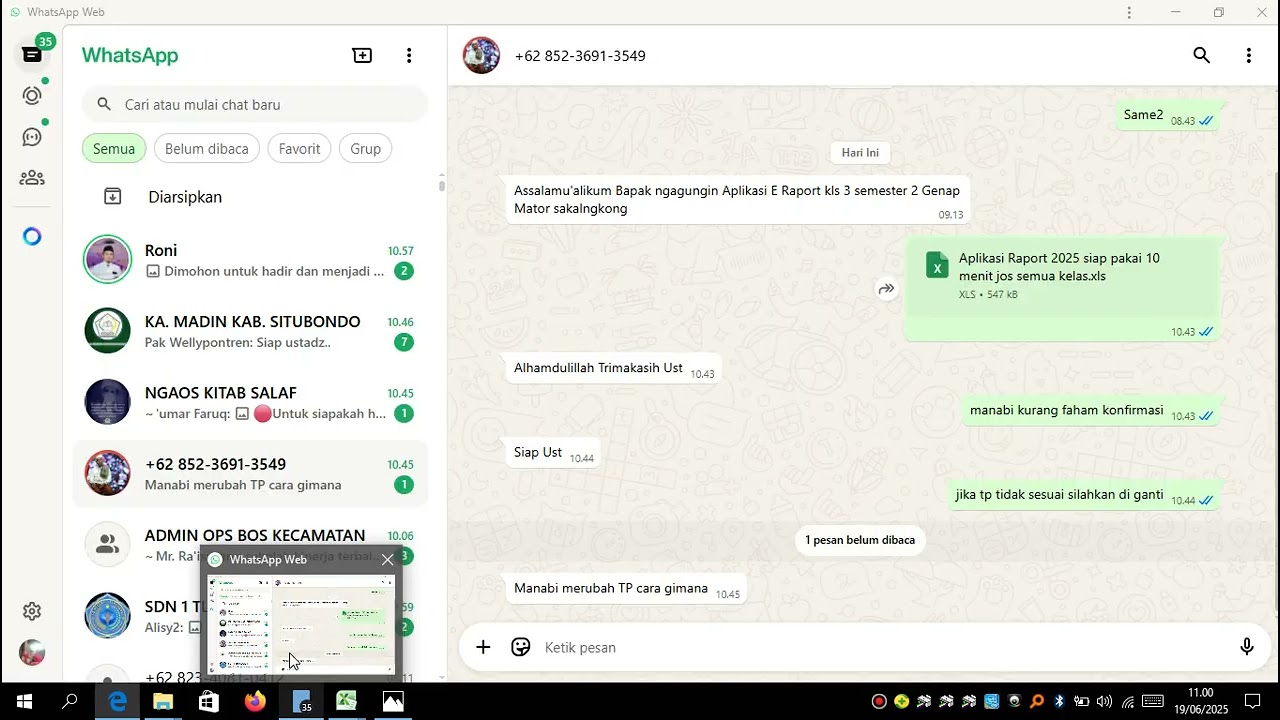Click the Bluetooth tray icon
Image resolution: width=1280 pixels, height=720 pixels.
(x=1060, y=701)
